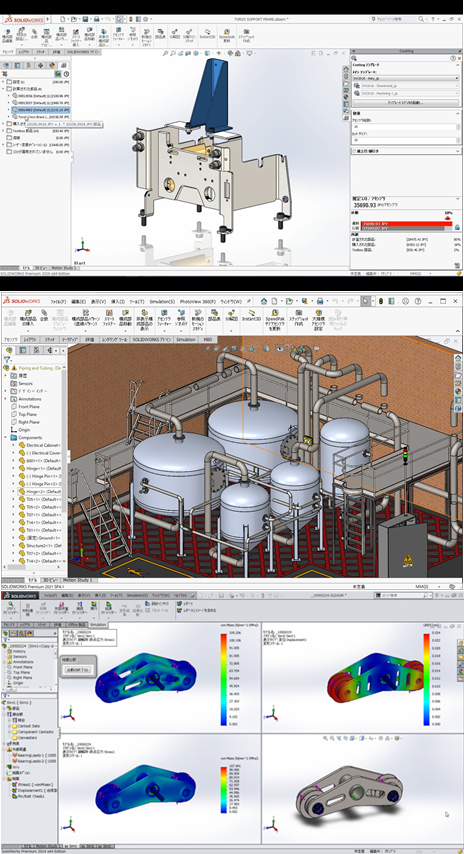Expand Structure2<1> component in Piping tree
This screenshot has height=854, width=464.
[x=15, y=545]
